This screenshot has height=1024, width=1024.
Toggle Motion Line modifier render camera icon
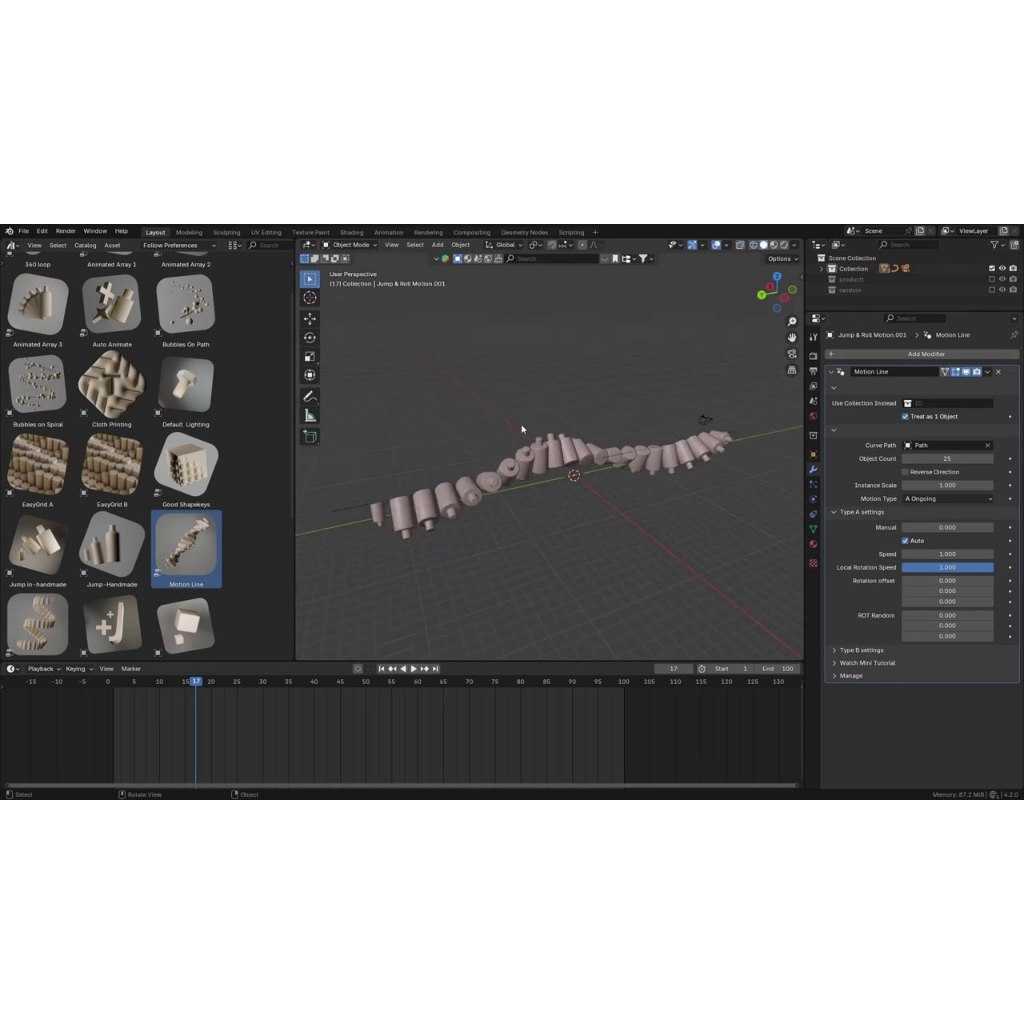coord(977,372)
